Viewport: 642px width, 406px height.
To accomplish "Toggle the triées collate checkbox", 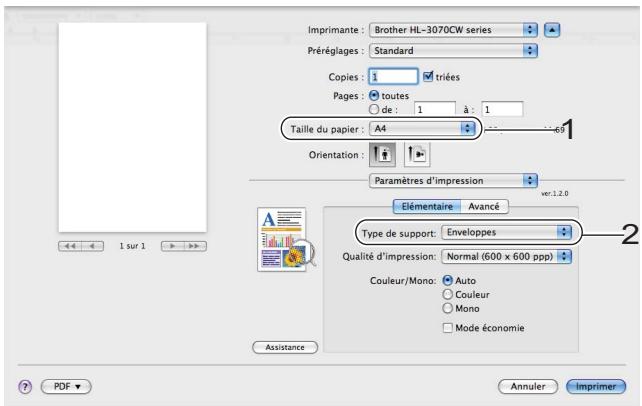I will point(428,77).
